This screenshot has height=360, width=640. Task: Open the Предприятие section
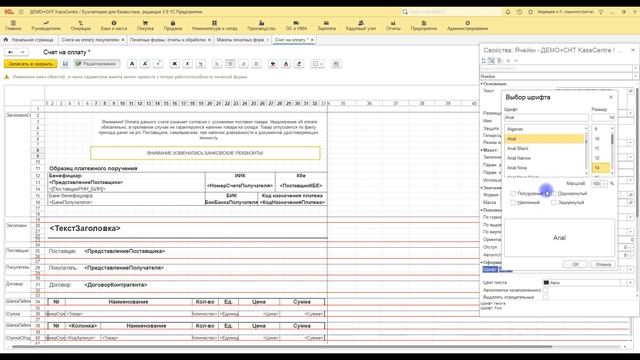click(x=424, y=25)
